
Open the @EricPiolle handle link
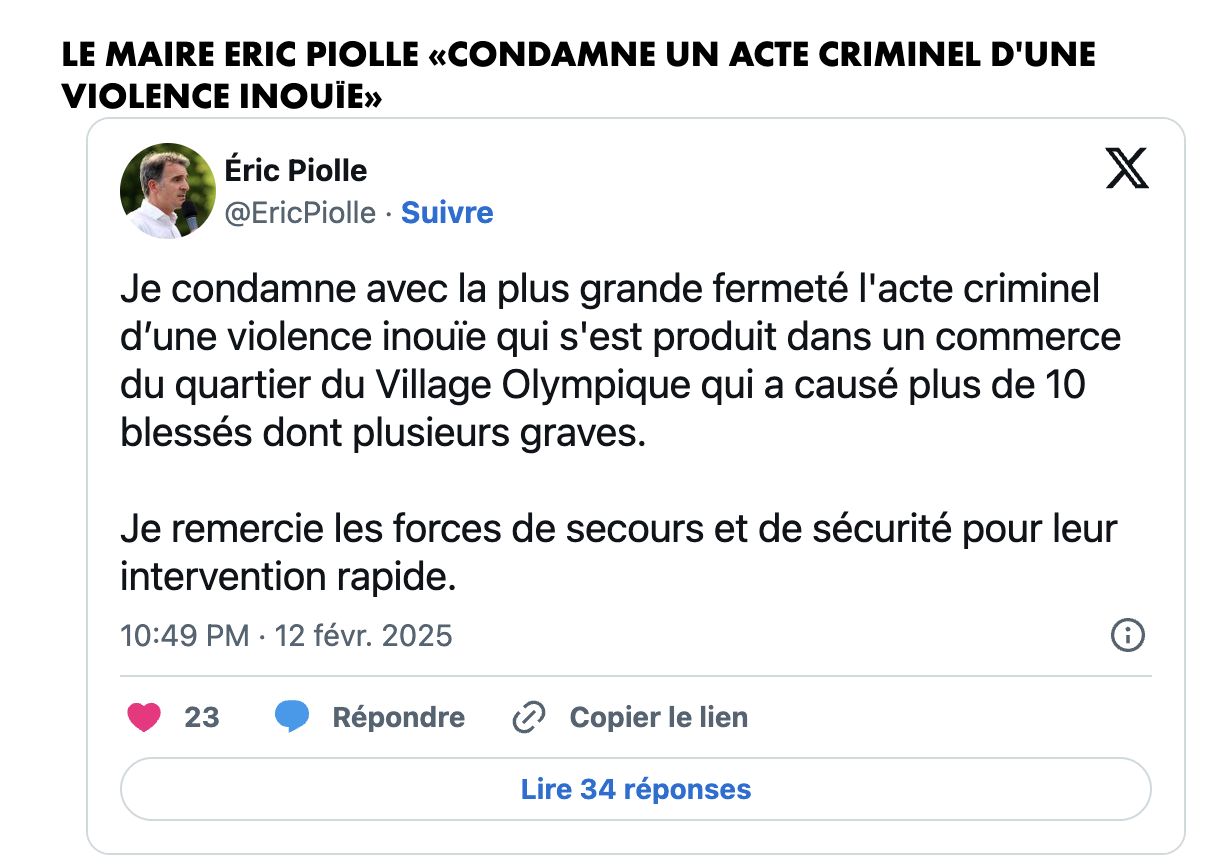point(301,213)
